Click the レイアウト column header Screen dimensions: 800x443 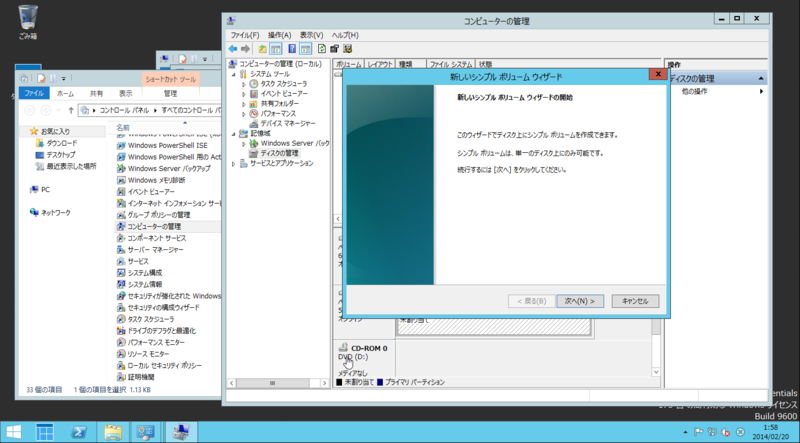380,64
